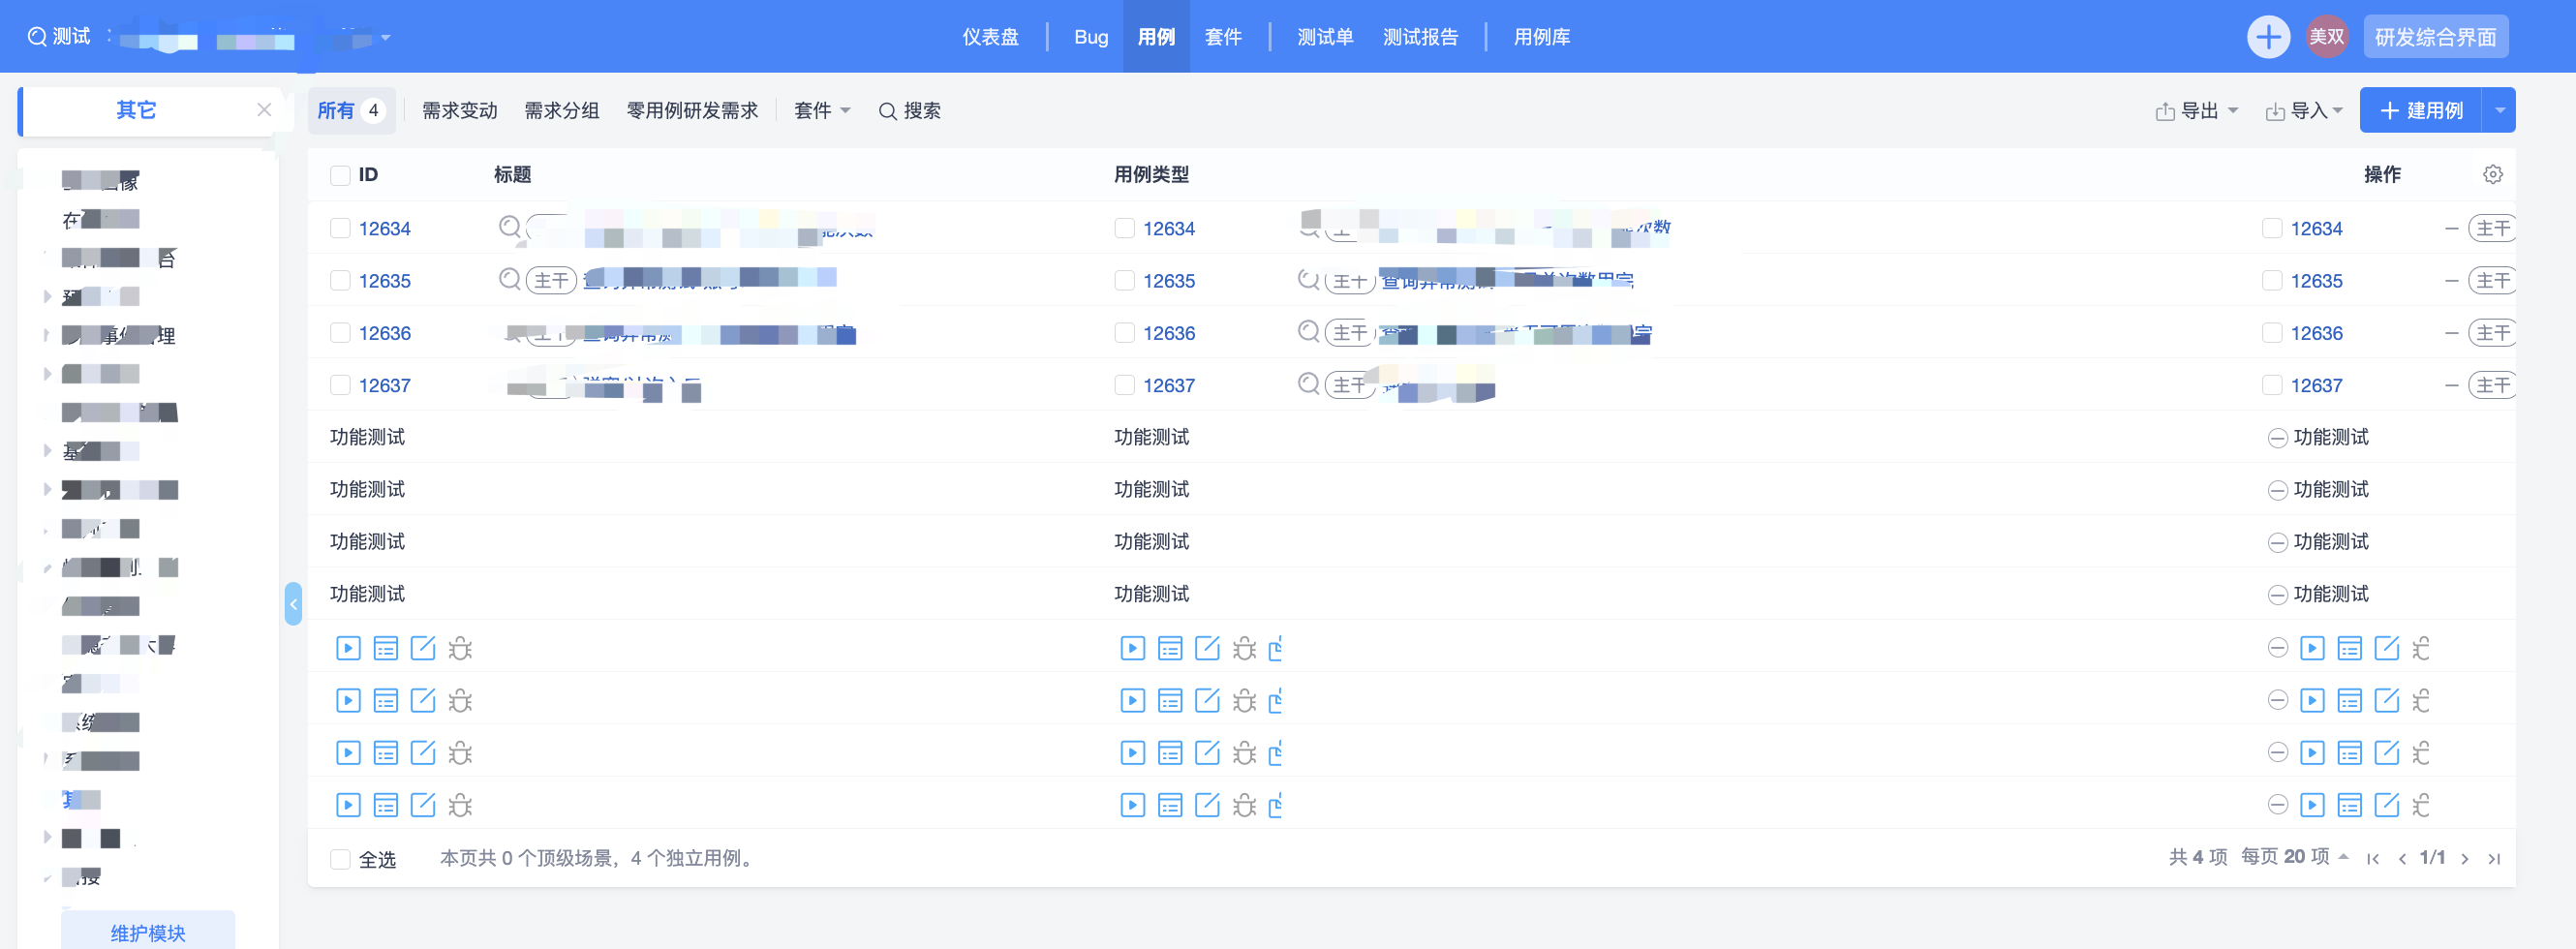Click the next page arrow
Screen dimensions: 2576x949
click(x=2465, y=858)
